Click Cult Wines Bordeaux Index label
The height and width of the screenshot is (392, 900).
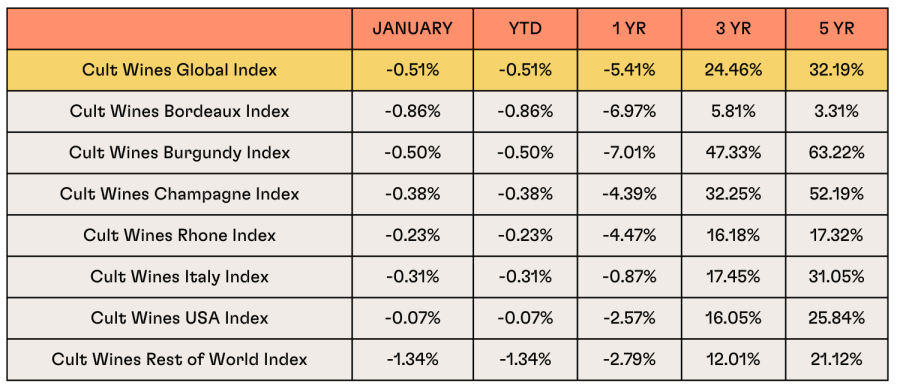[x=179, y=111]
